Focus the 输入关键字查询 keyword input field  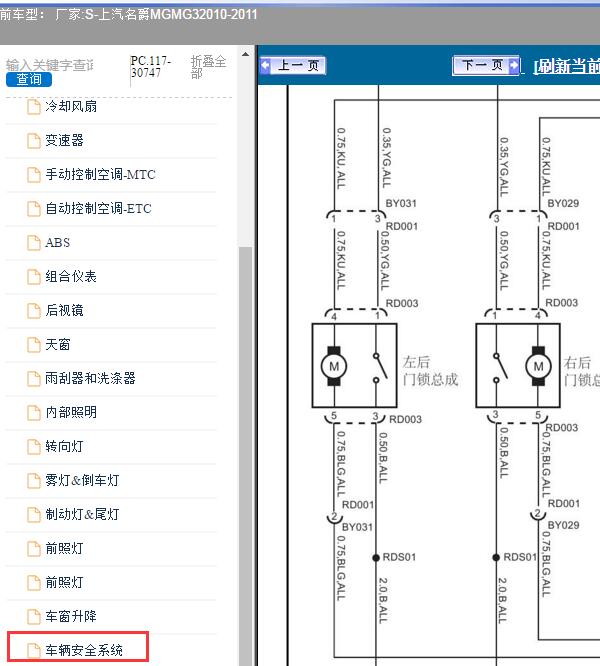[x=50, y=65]
